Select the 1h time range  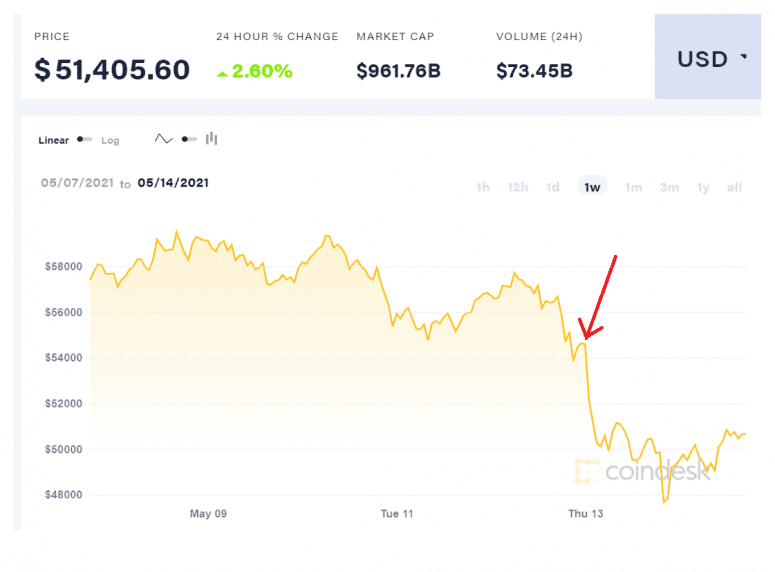483,187
